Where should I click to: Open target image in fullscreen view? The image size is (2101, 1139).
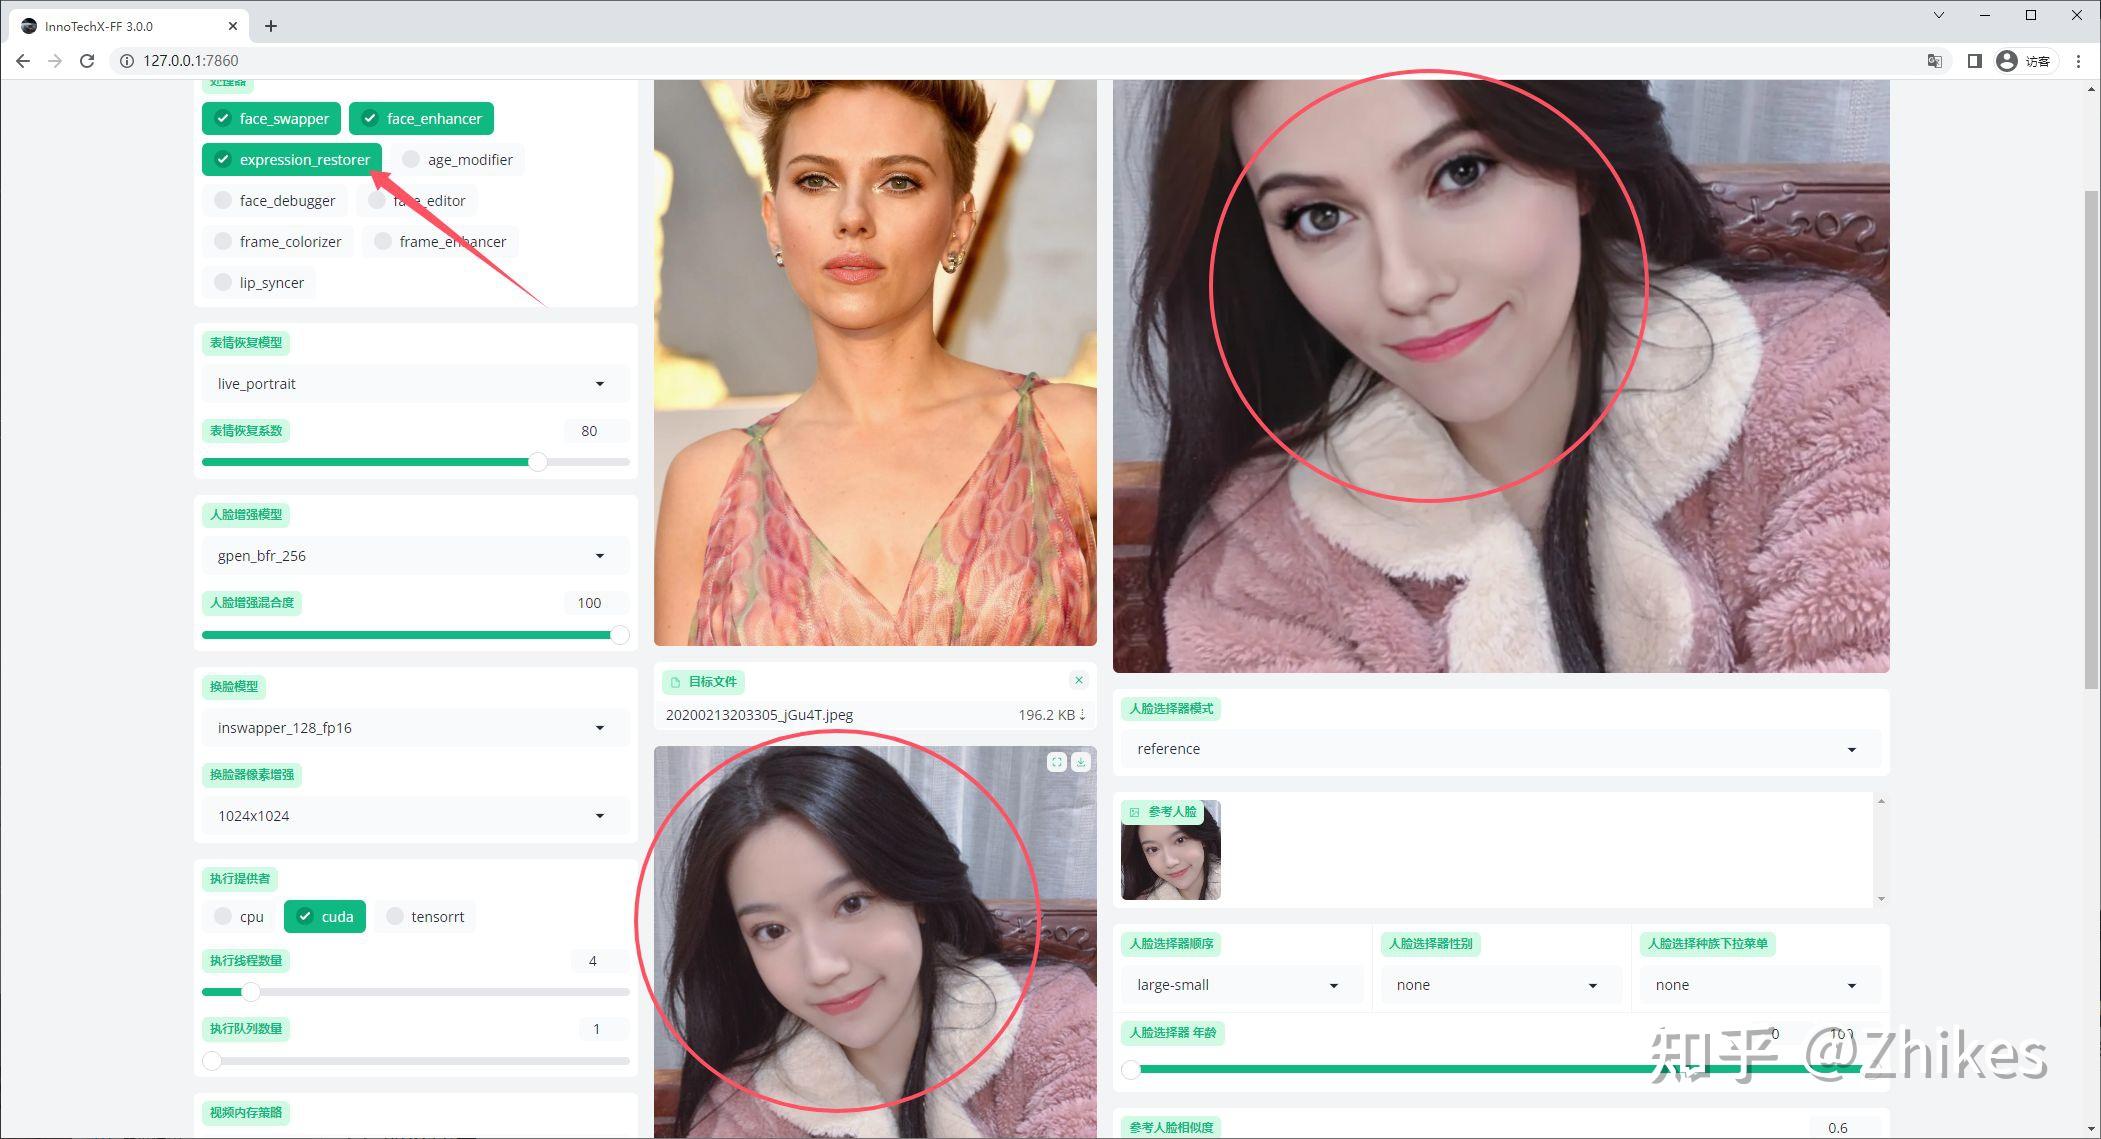pyautogui.click(x=1057, y=762)
